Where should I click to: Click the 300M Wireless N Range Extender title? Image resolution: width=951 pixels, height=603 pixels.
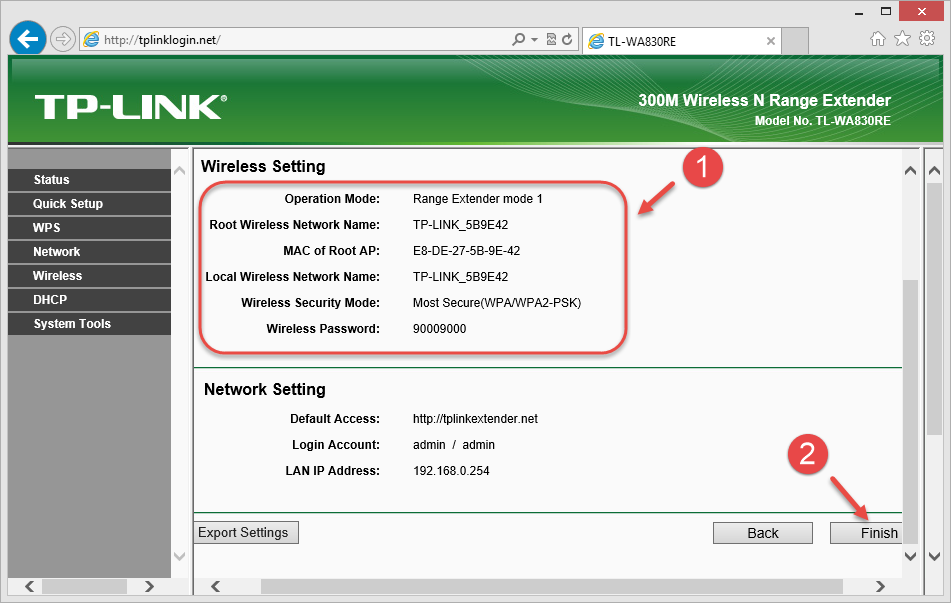pos(764,100)
